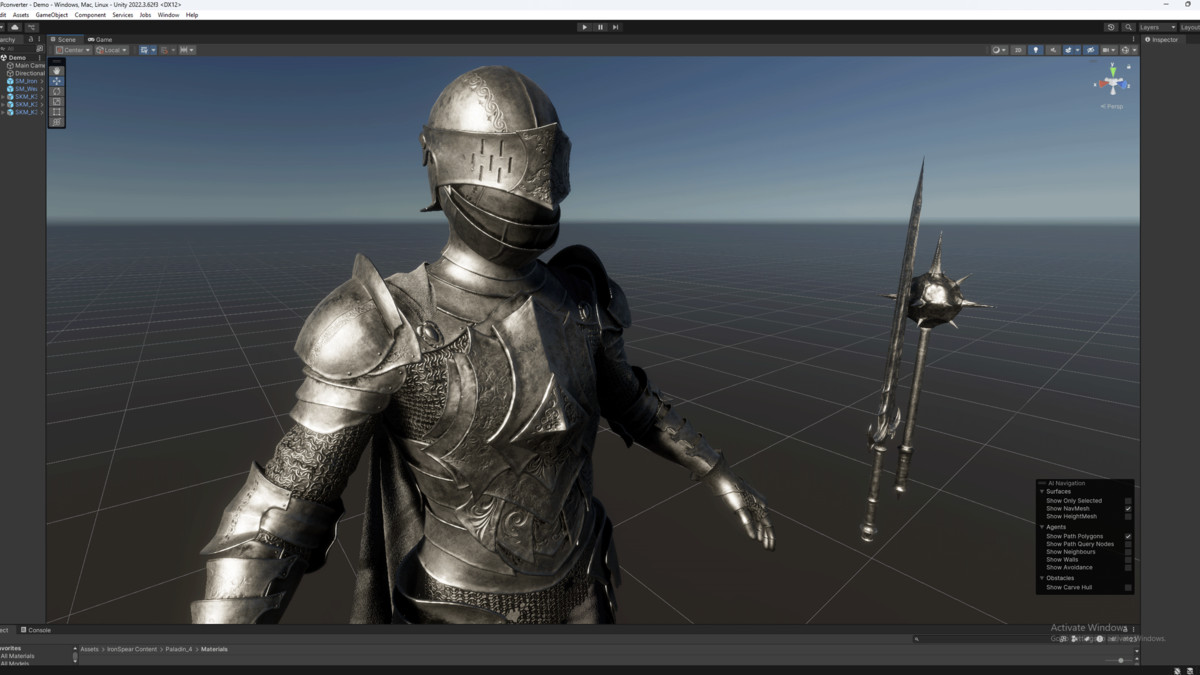Open the version control toolbar icon
The image size is (1200, 675).
click(x=31, y=27)
